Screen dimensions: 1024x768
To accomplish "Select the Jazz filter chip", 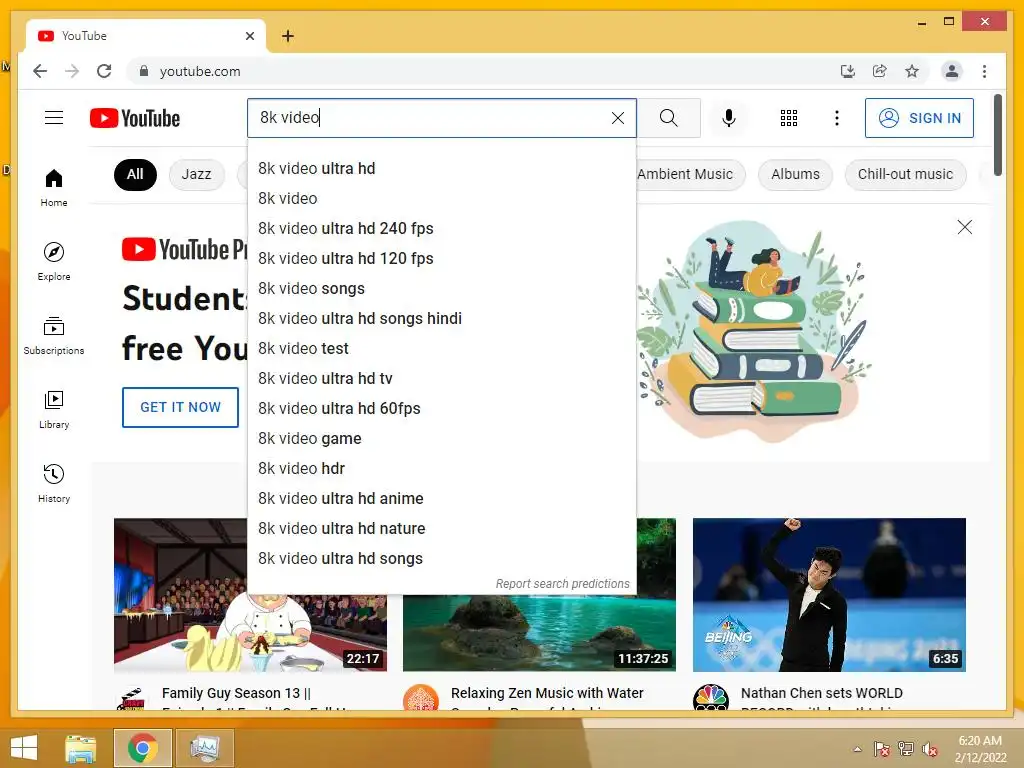I will click(196, 174).
